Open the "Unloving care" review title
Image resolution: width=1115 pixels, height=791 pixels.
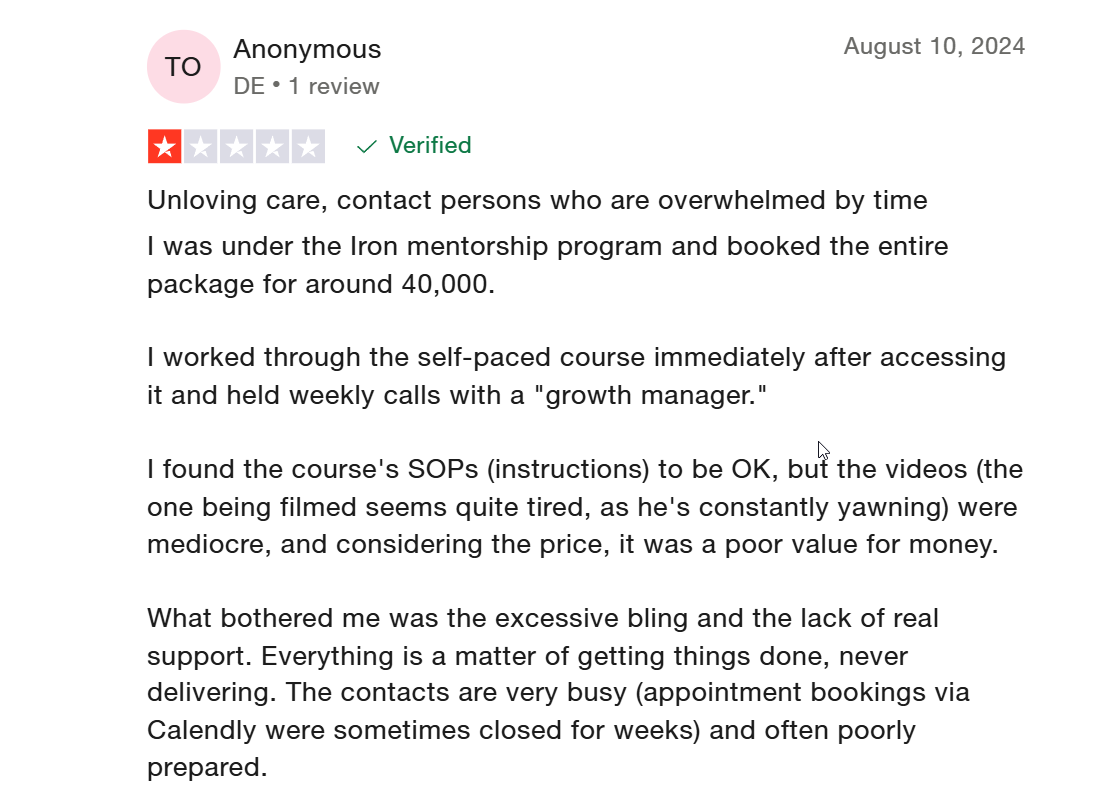pos(537,200)
